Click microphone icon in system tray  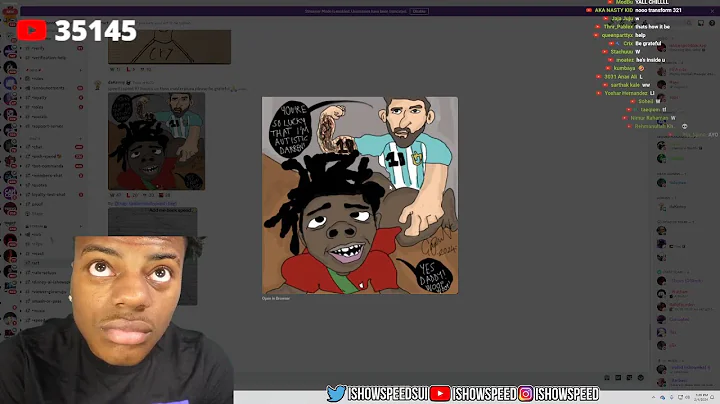pos(671,398)
